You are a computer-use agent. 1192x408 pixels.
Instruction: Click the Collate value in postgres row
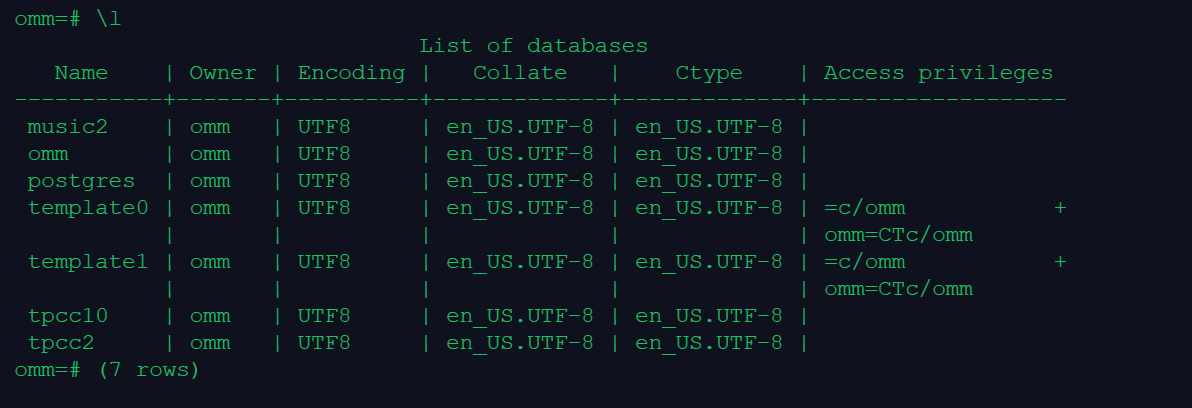[x=519, y=181]
